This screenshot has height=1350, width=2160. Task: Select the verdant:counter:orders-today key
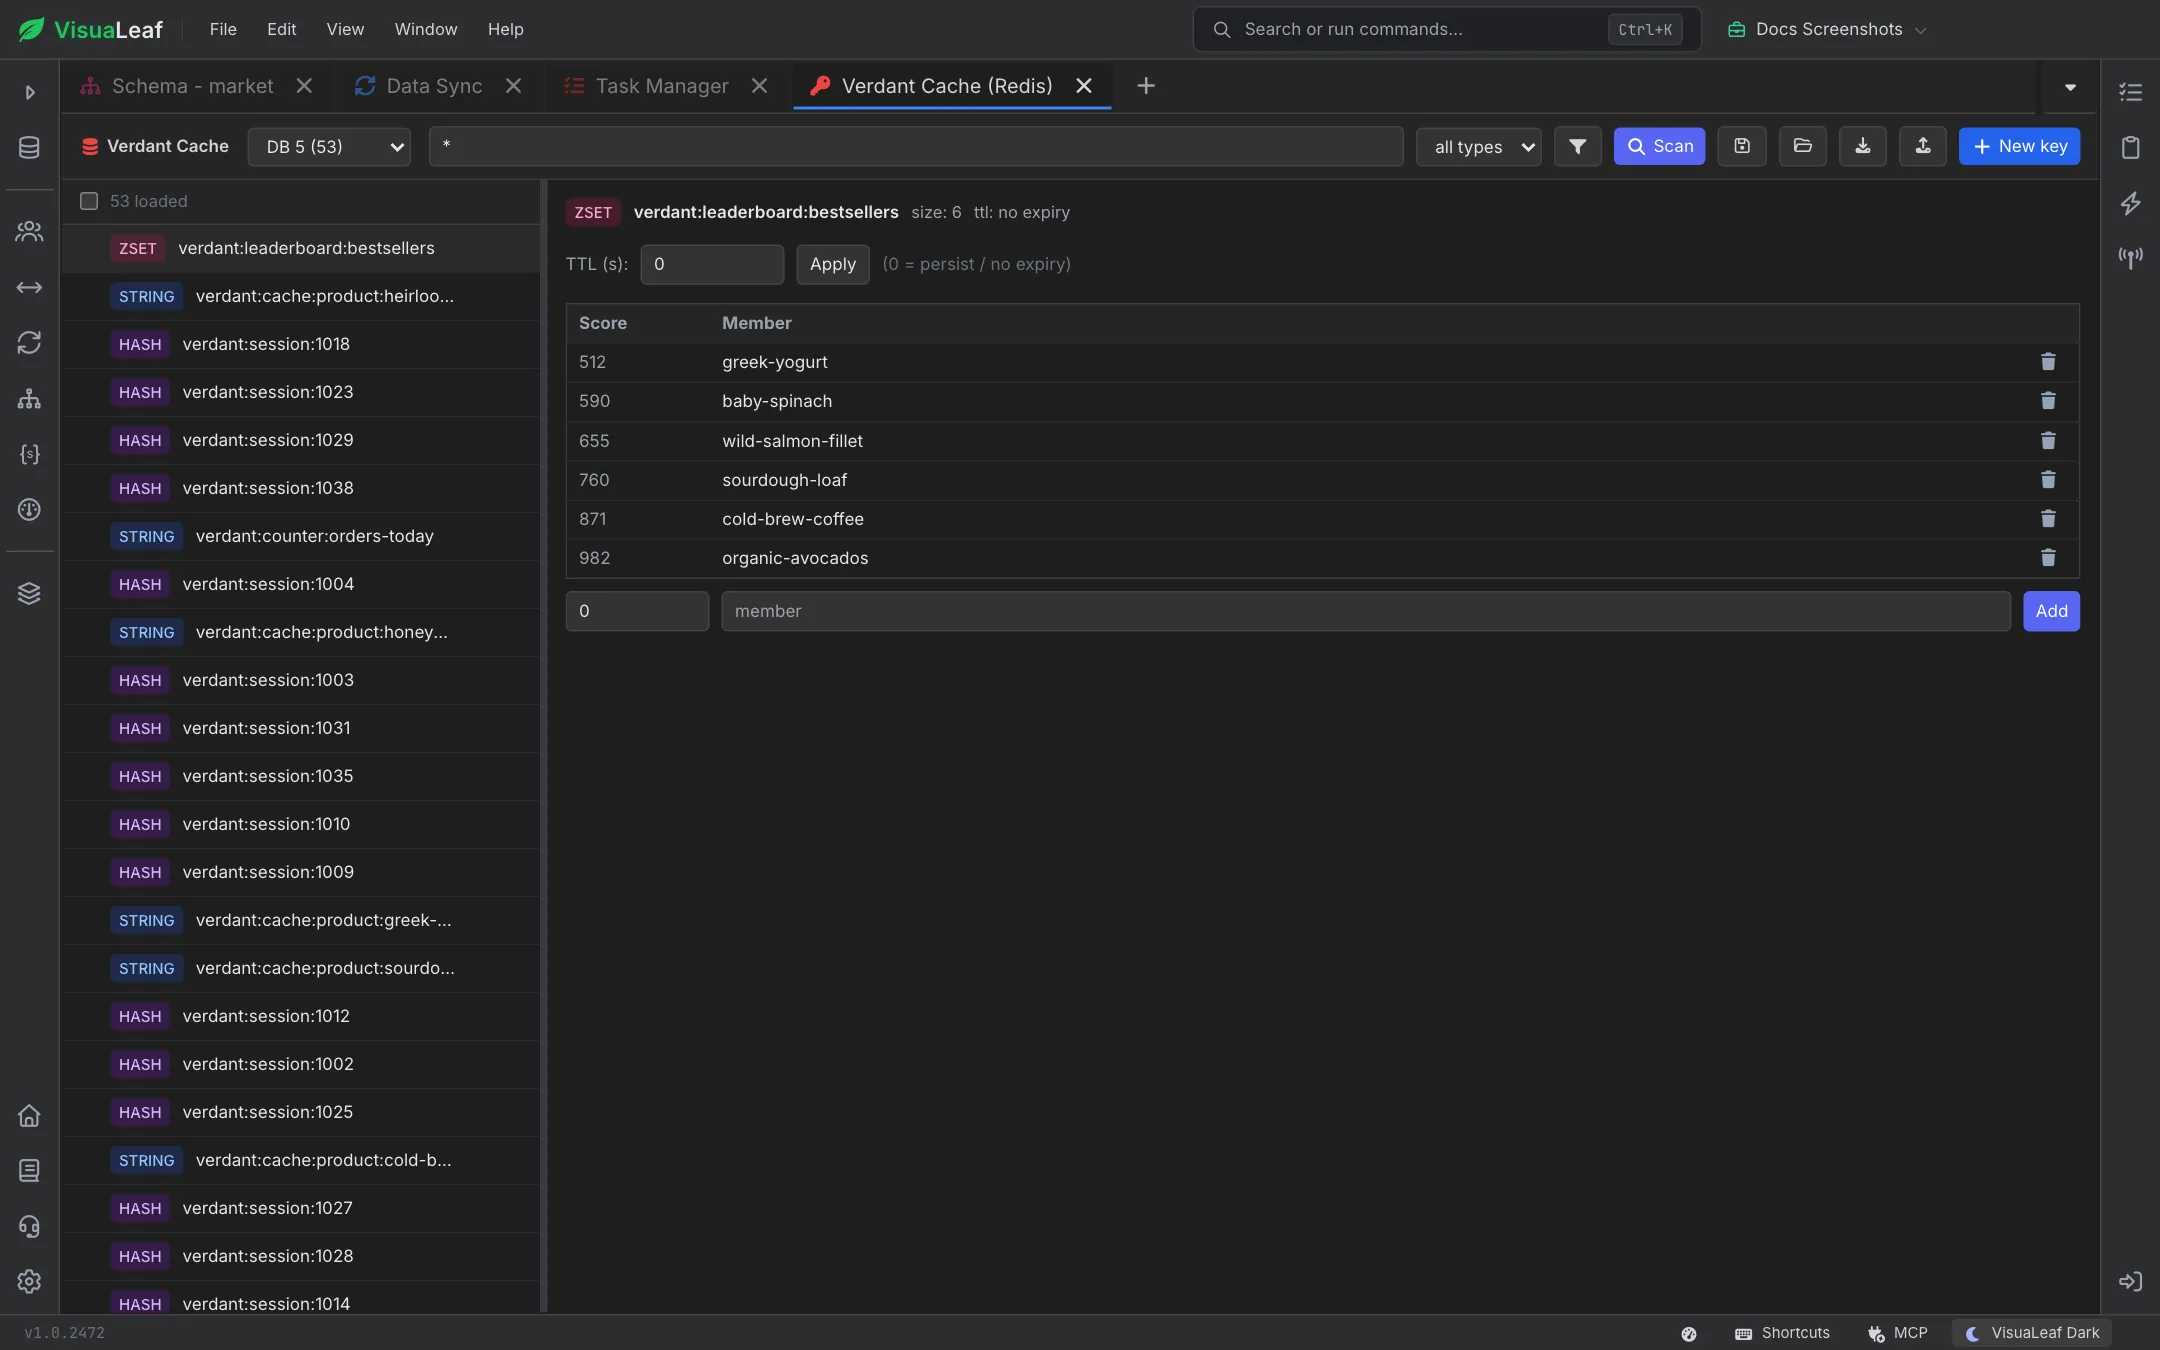pyautogui.click(x=301, y=536)
